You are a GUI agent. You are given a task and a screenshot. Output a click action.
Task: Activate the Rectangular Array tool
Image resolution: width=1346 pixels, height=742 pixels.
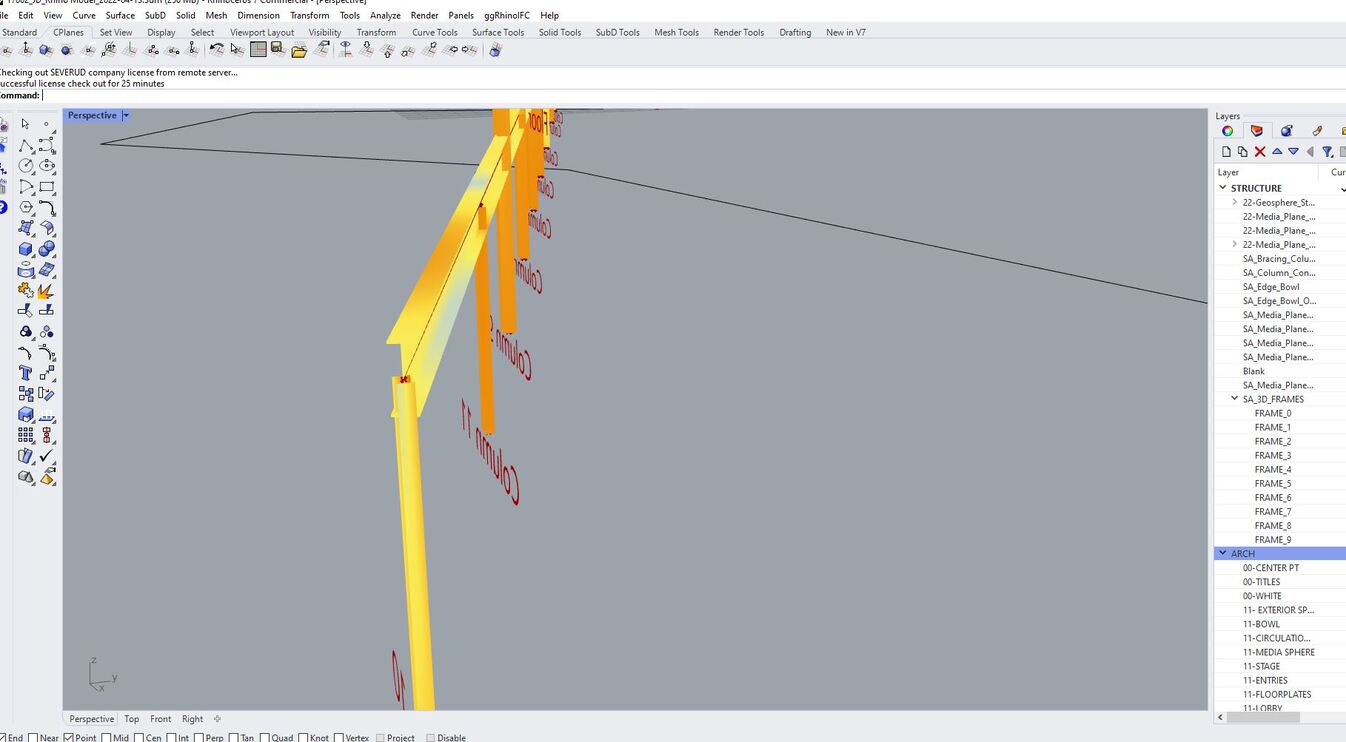(x=26, y=436)
